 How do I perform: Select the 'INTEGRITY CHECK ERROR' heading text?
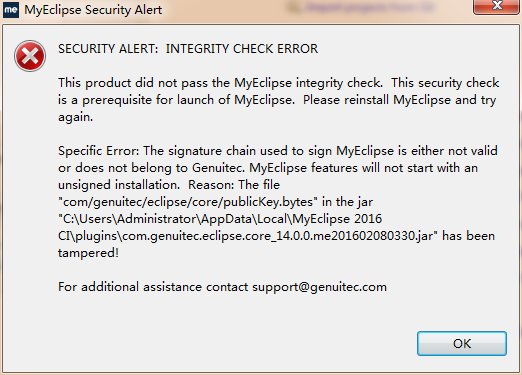pos(242,49)
